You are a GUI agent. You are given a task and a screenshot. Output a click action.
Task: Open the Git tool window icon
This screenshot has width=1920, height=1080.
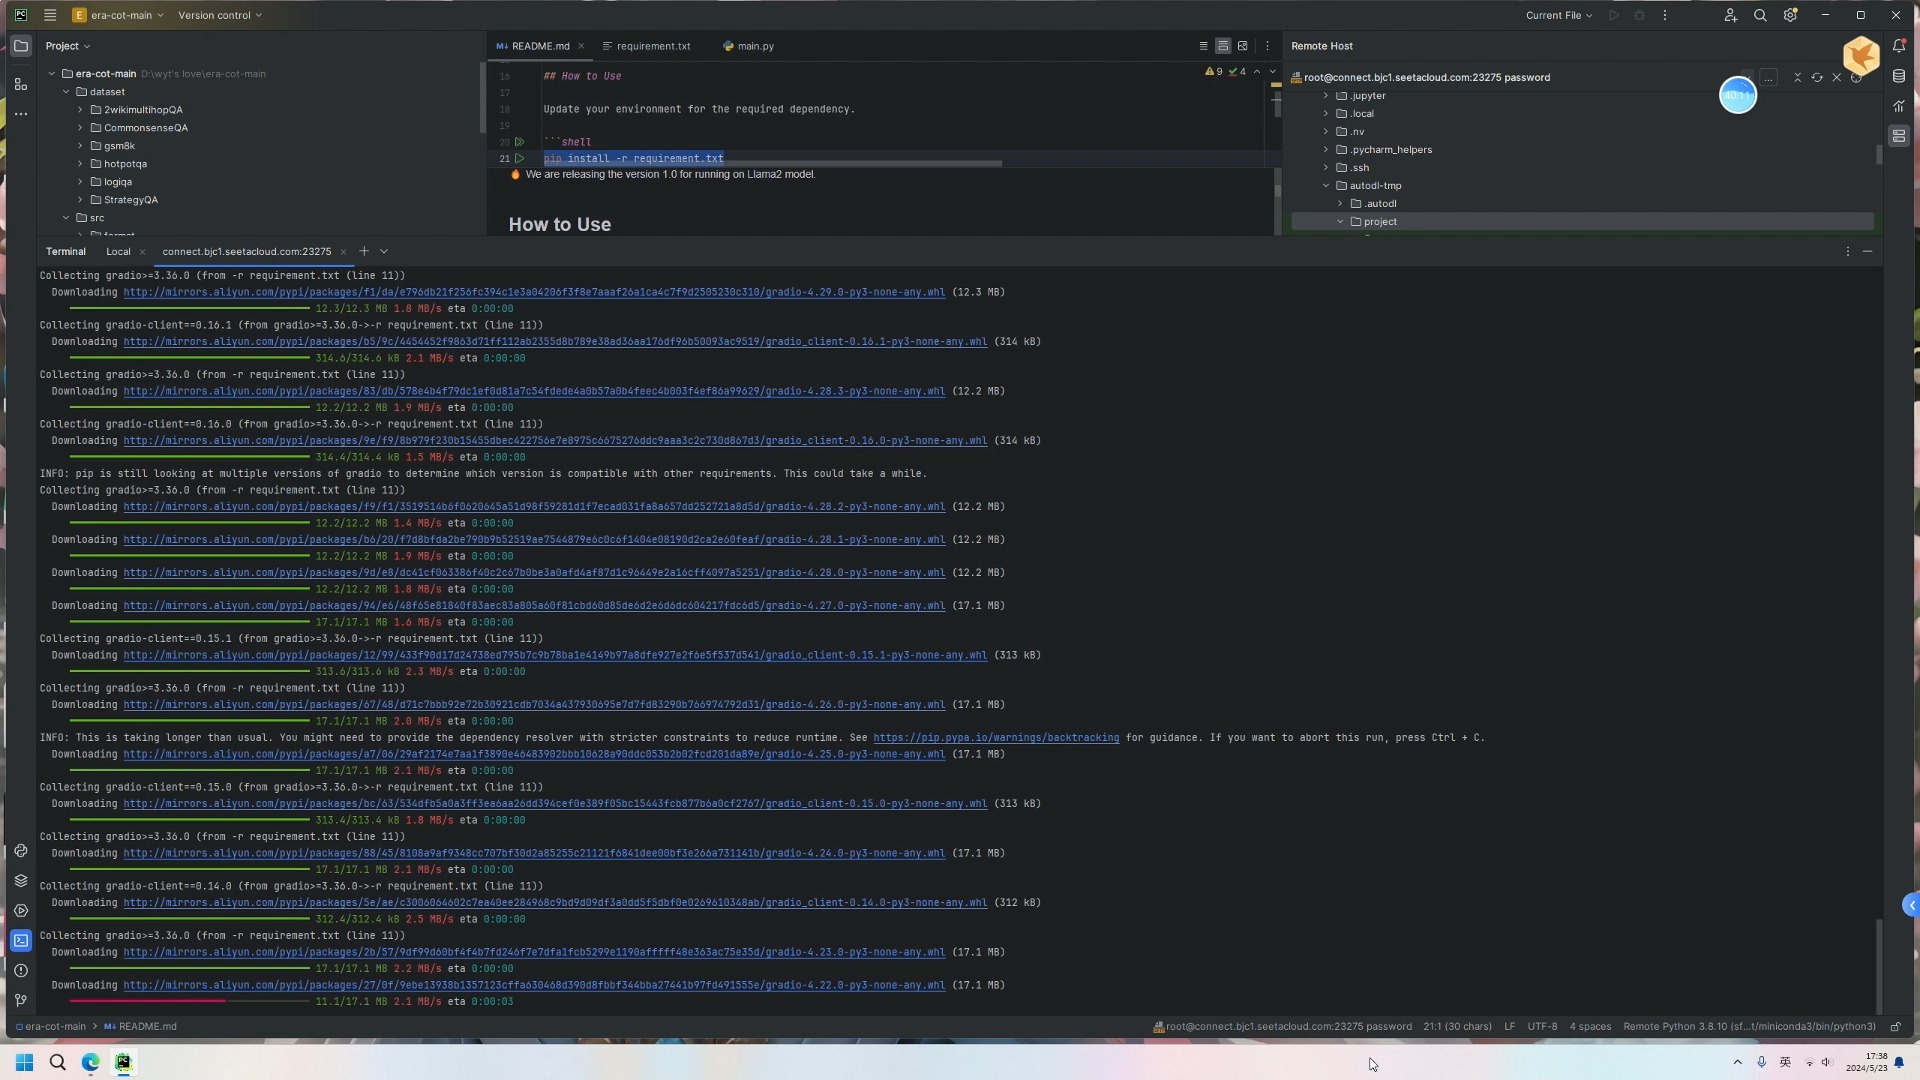pyautogui.click(x=21, y=1000)
